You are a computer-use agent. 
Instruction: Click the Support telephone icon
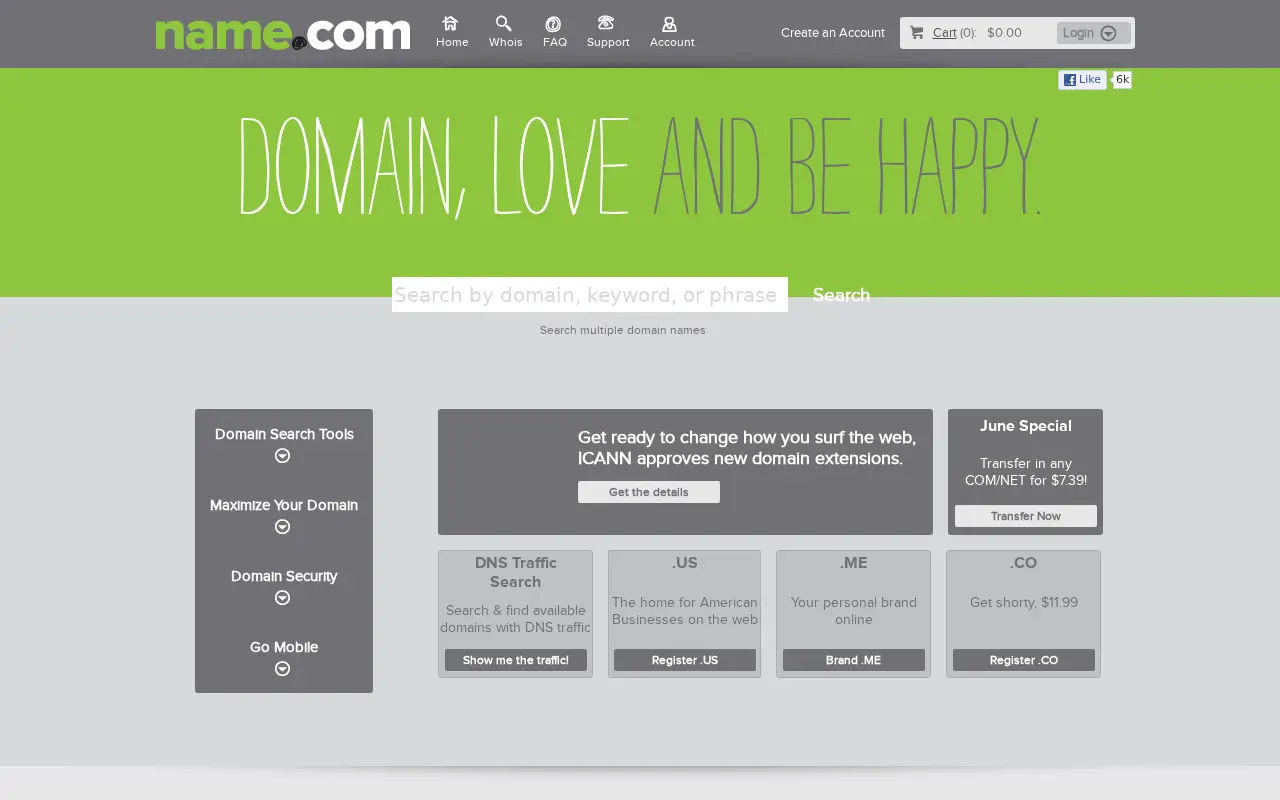click(606, 23)
